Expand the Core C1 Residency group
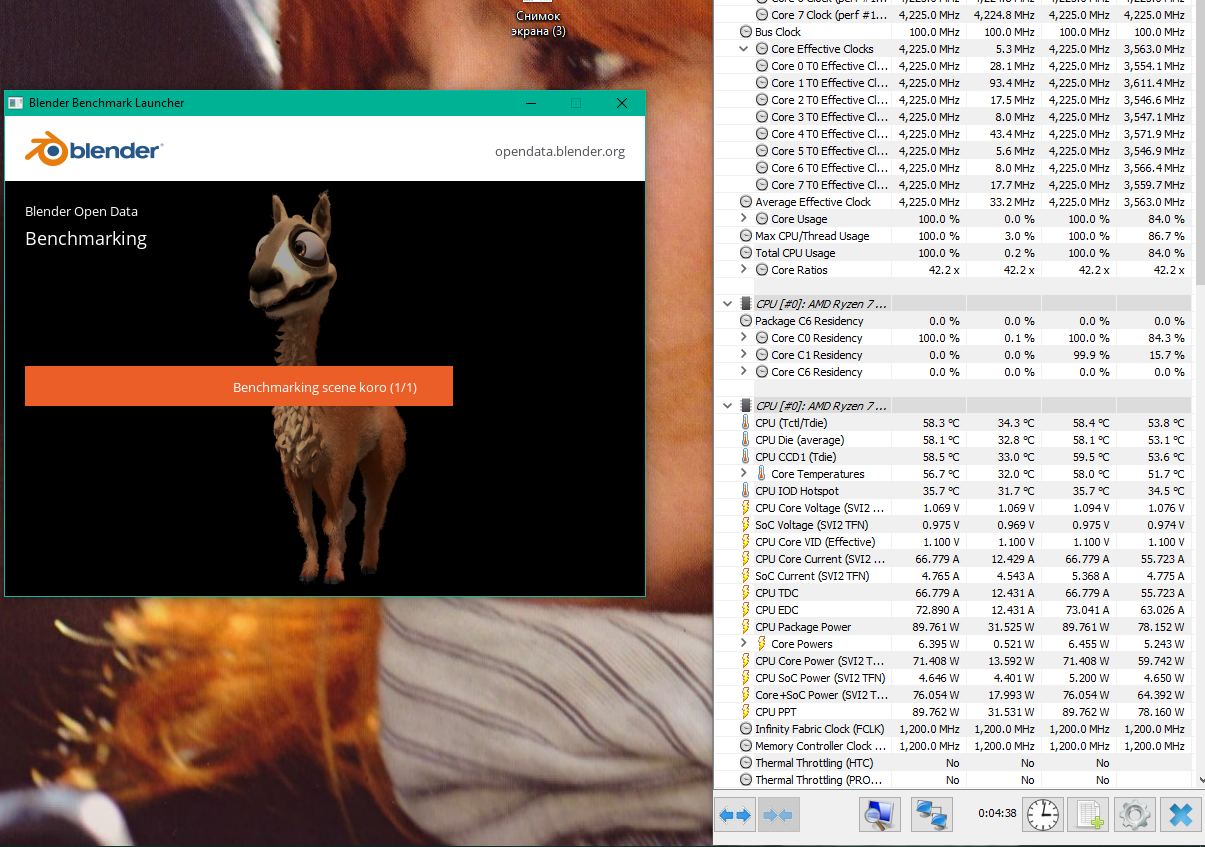This screenshot has width=1205, height=847. [743, 355]
